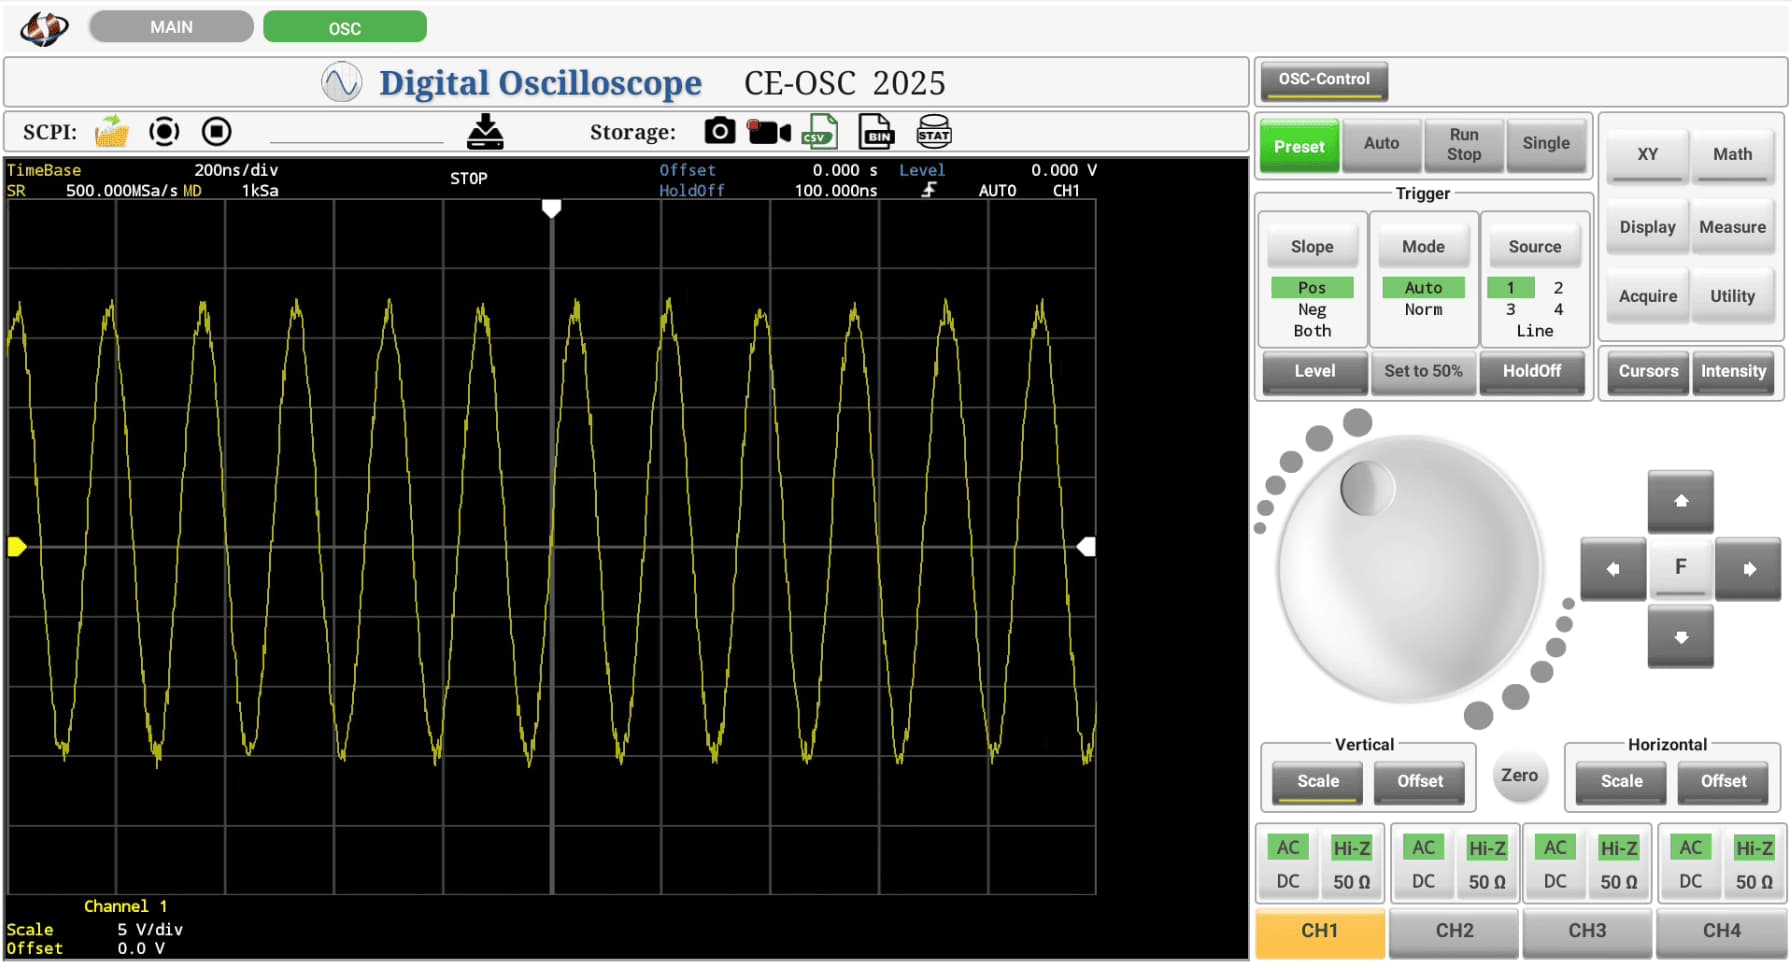Click the download-to-device icon

click(486, 131)
